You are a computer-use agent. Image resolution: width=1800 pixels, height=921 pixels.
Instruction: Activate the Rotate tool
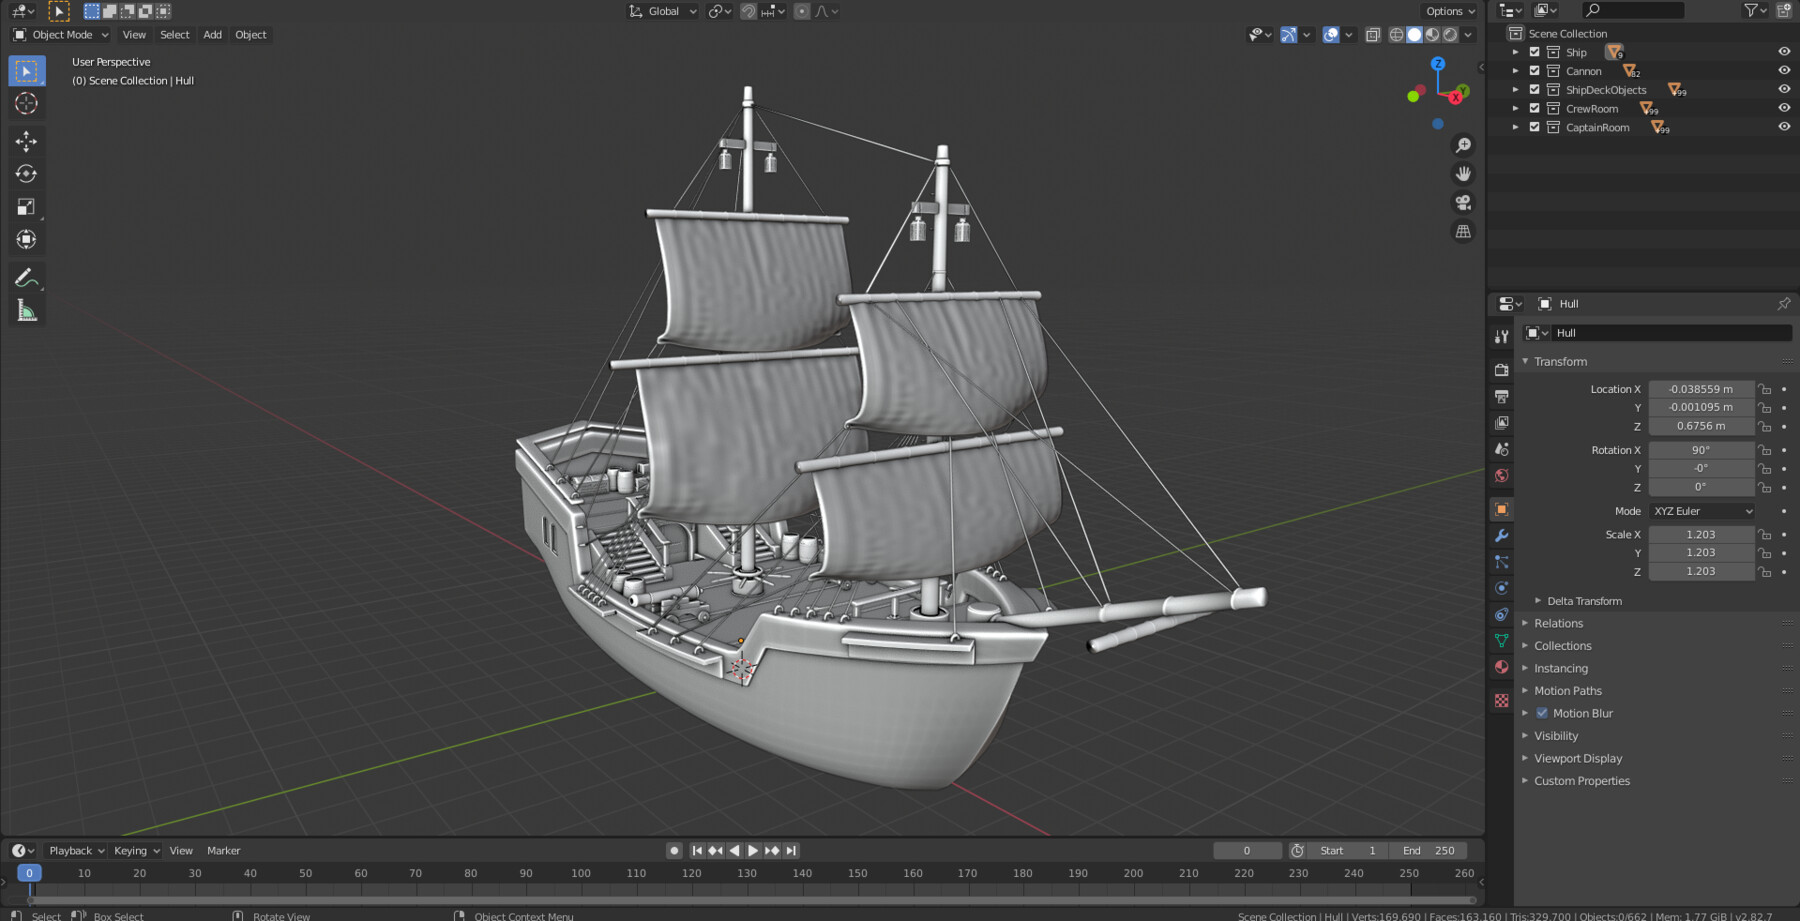click(x=26, y=173)
